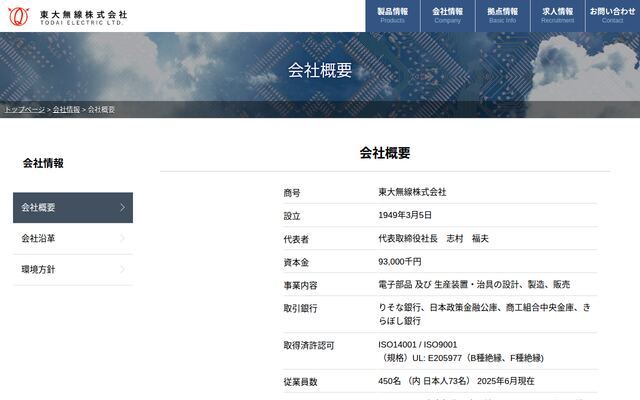
Task: Click the Todai Electric red logo icon
Action: pos(19,17)
